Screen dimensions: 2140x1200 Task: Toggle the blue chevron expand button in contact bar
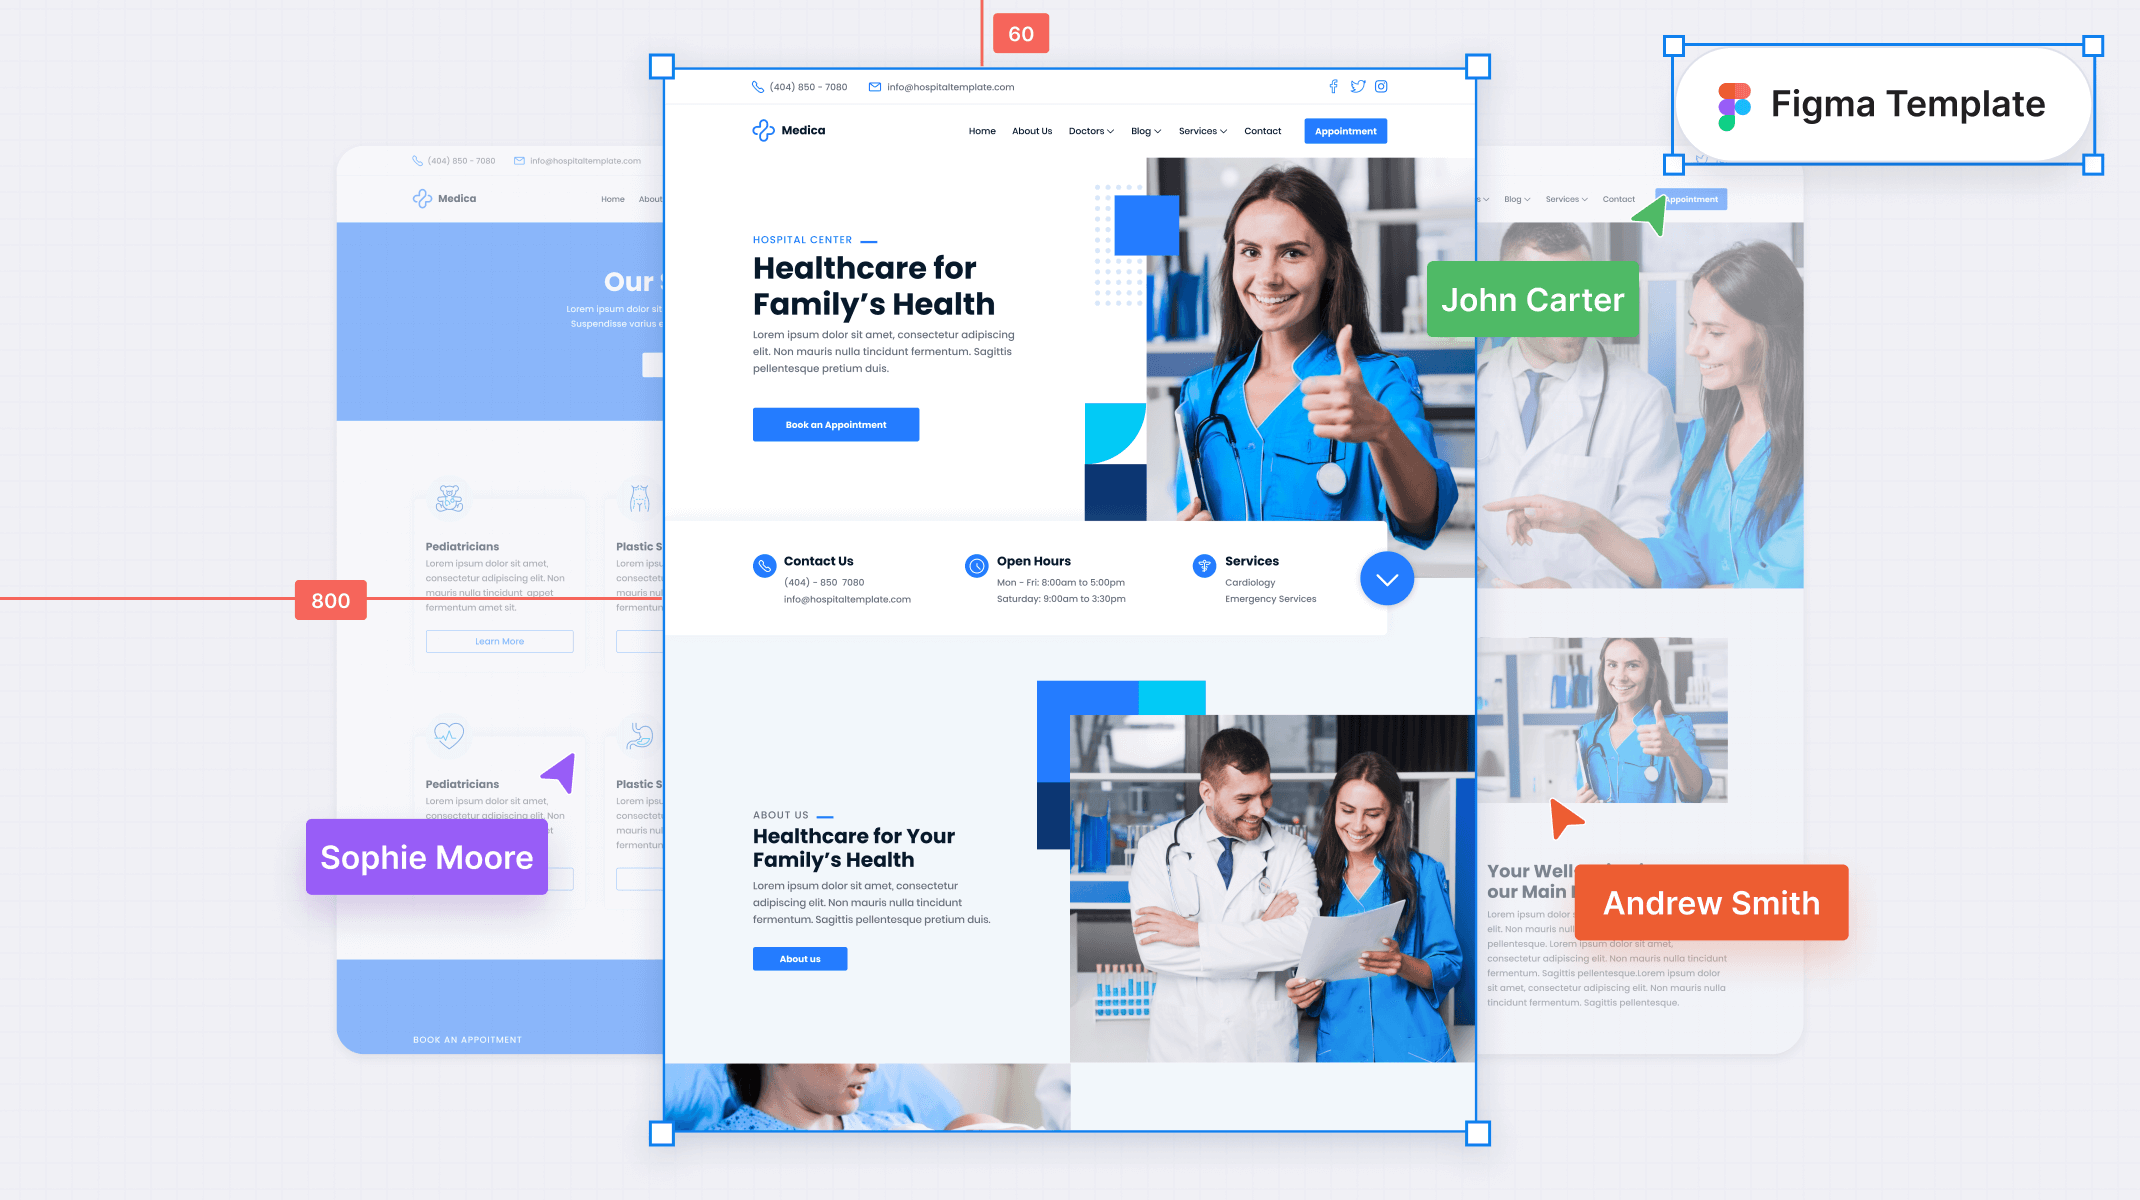[1386, 579]
